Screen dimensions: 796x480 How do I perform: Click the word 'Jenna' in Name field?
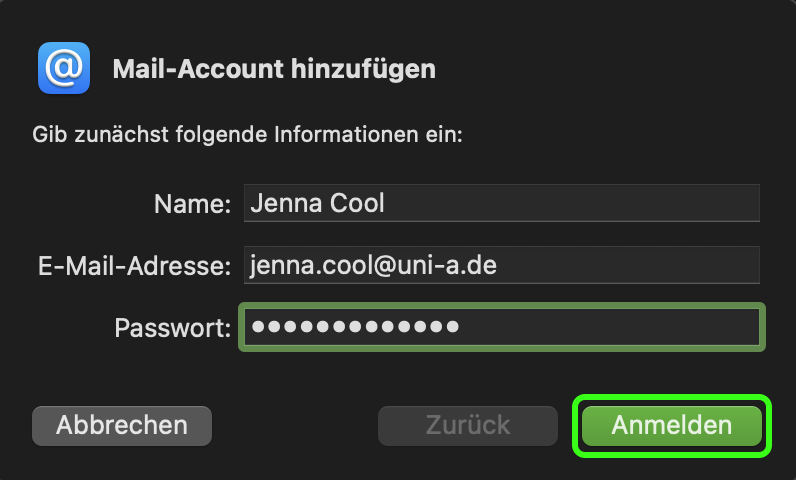[x=281, y=203]
